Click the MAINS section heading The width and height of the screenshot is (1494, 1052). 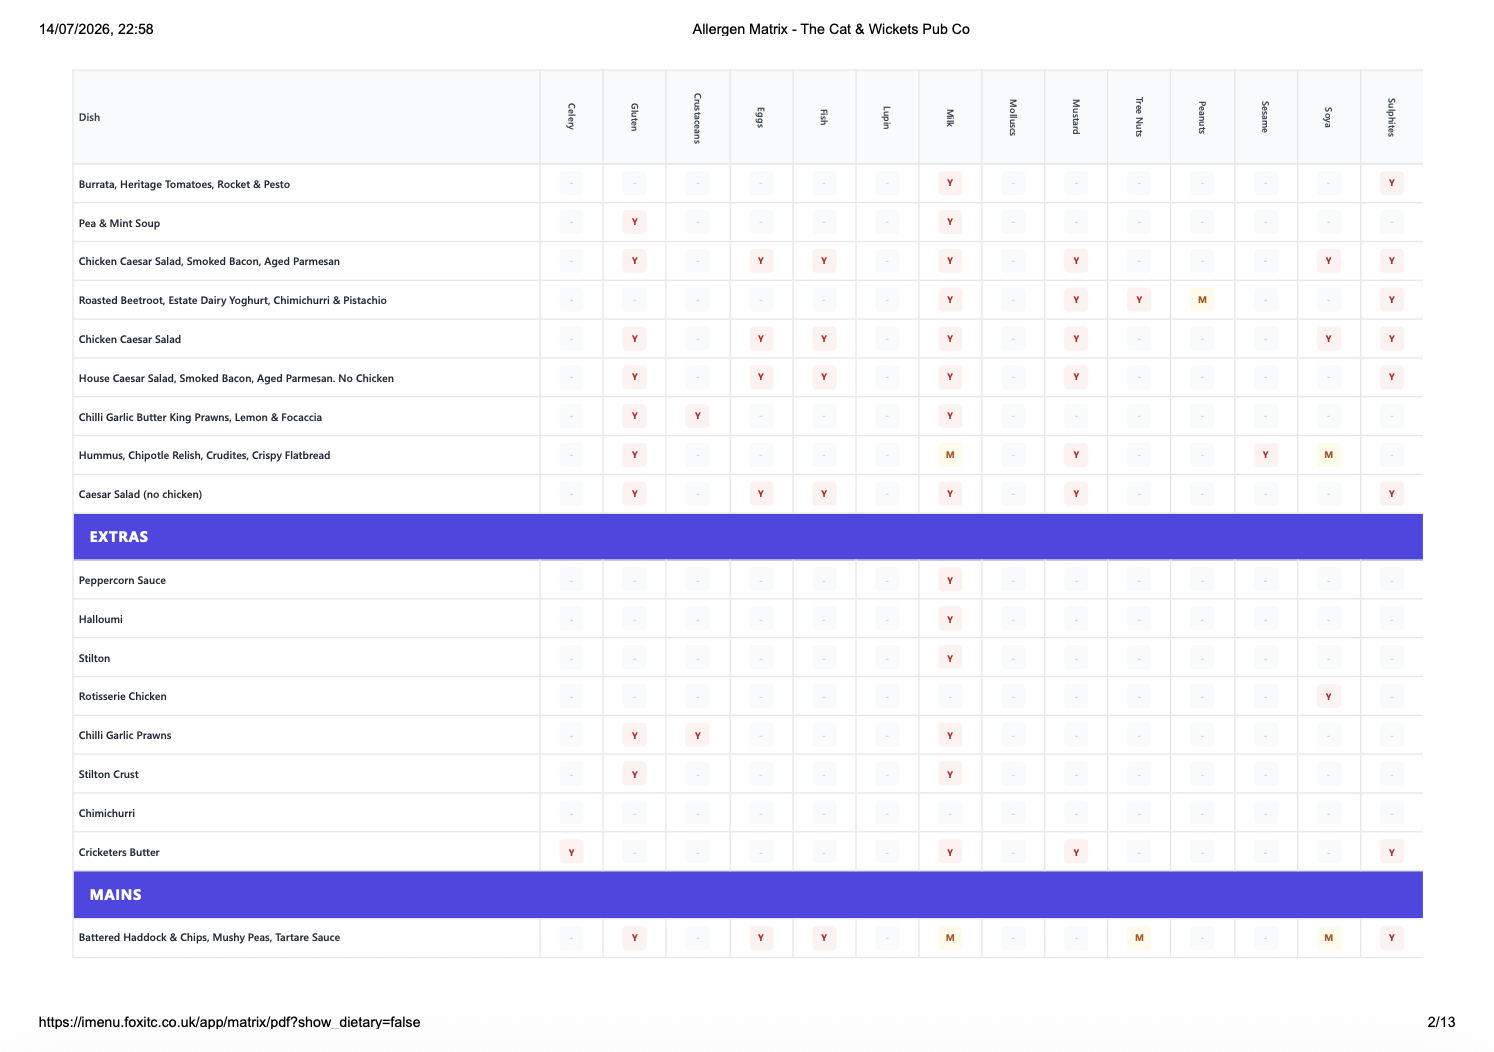[115, 895]
